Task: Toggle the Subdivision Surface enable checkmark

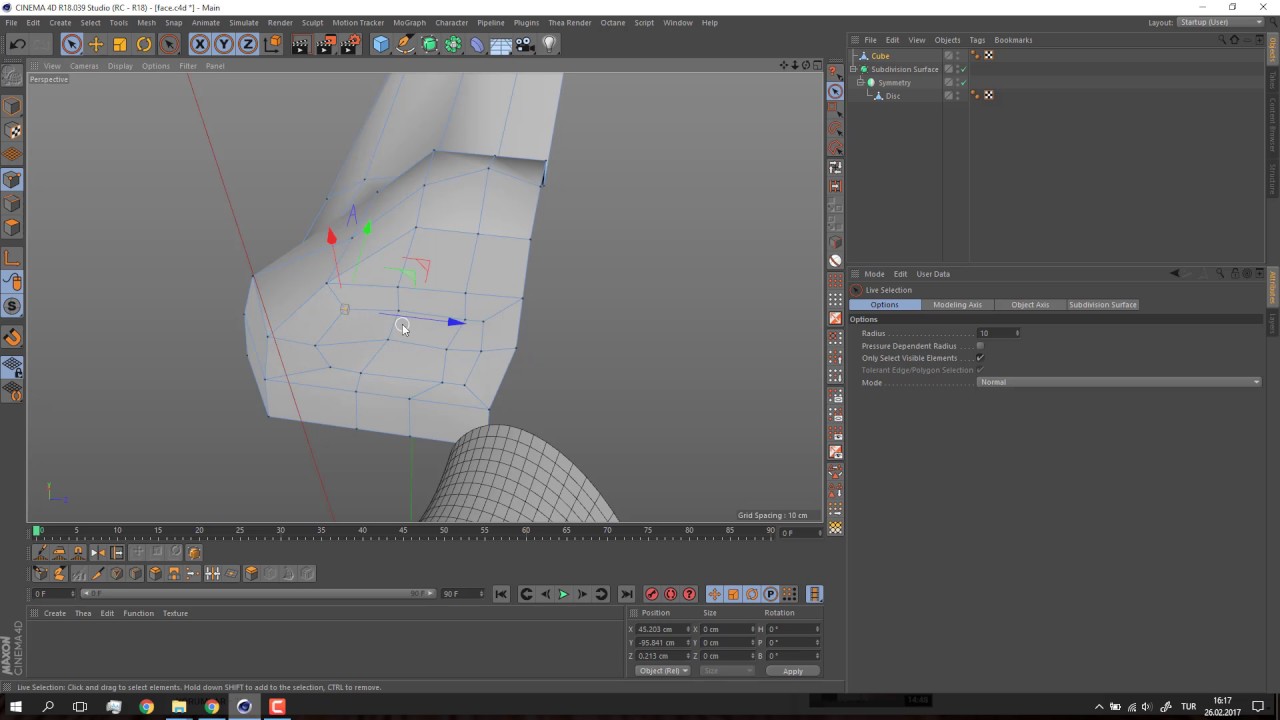Action: coord(963,69)
